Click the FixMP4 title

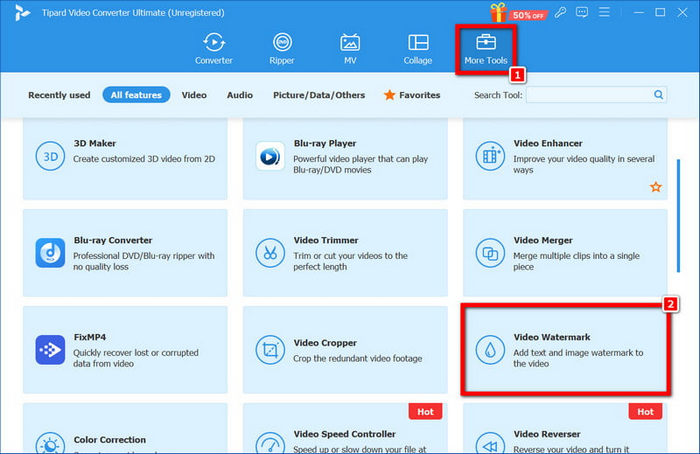(x=90, y=337)
